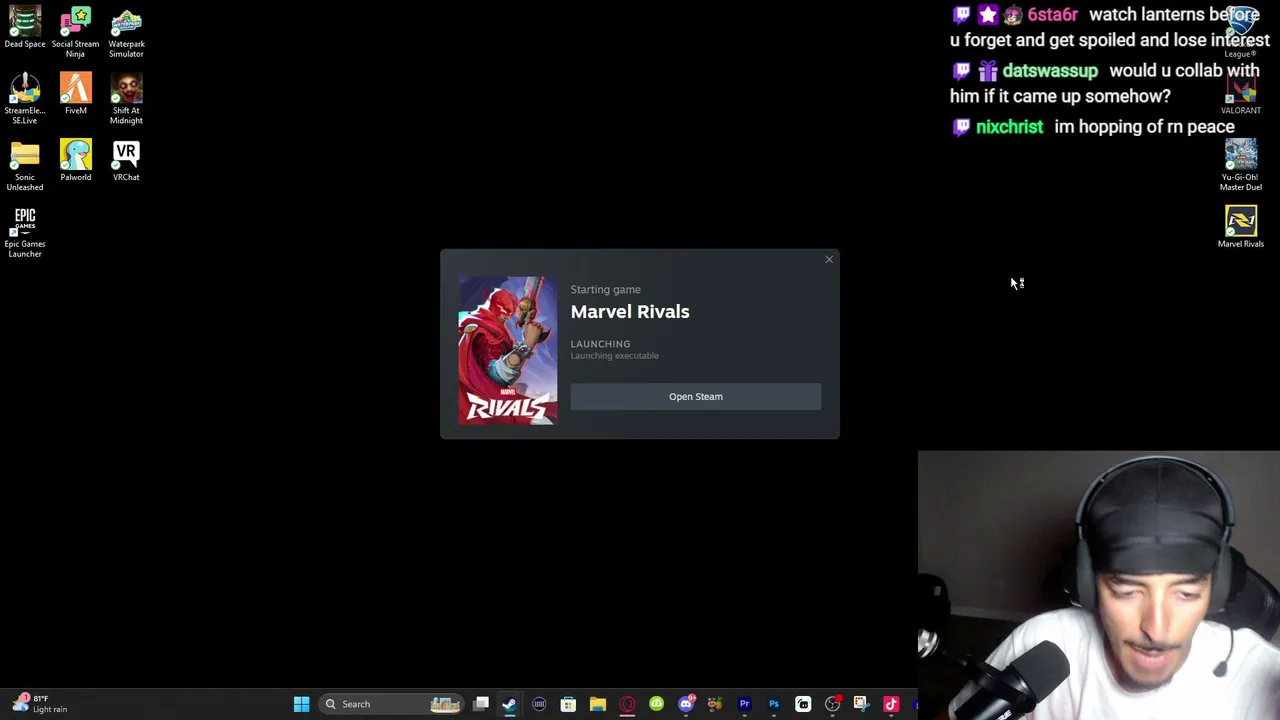
Task: Click the "Marvel Rivals" title in the dialog
Action: pos(630,312)
